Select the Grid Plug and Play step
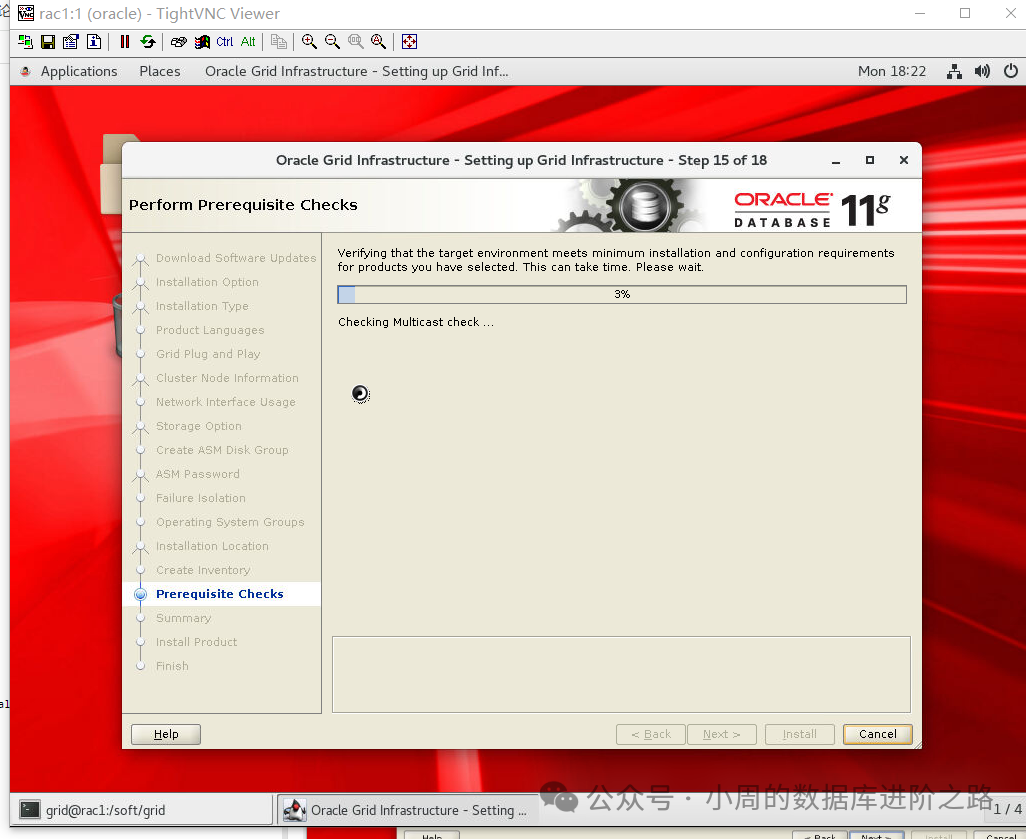1026x839 pixels. pos(207,354)
